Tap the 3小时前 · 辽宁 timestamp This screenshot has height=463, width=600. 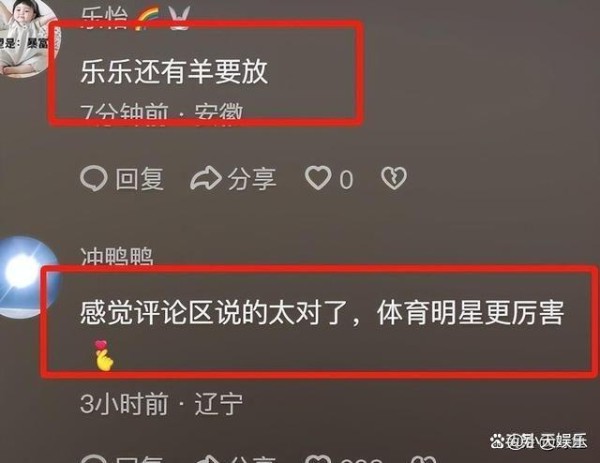point(161,403)
